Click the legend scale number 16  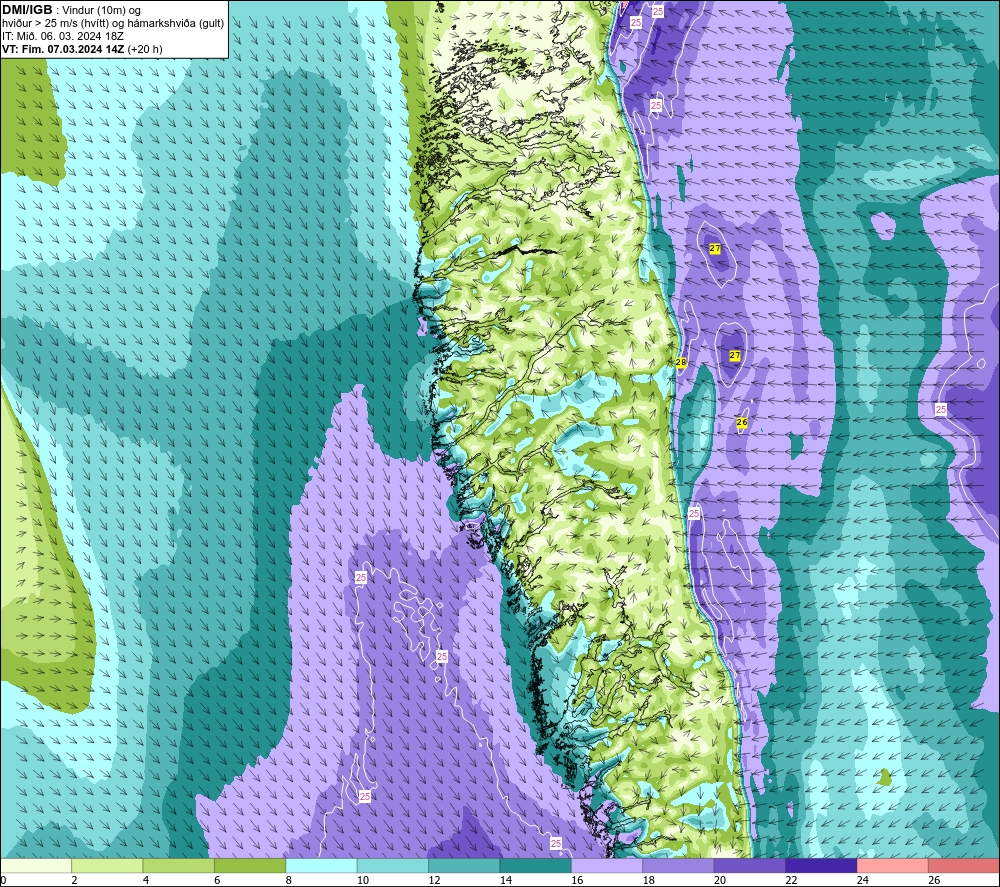577,880
